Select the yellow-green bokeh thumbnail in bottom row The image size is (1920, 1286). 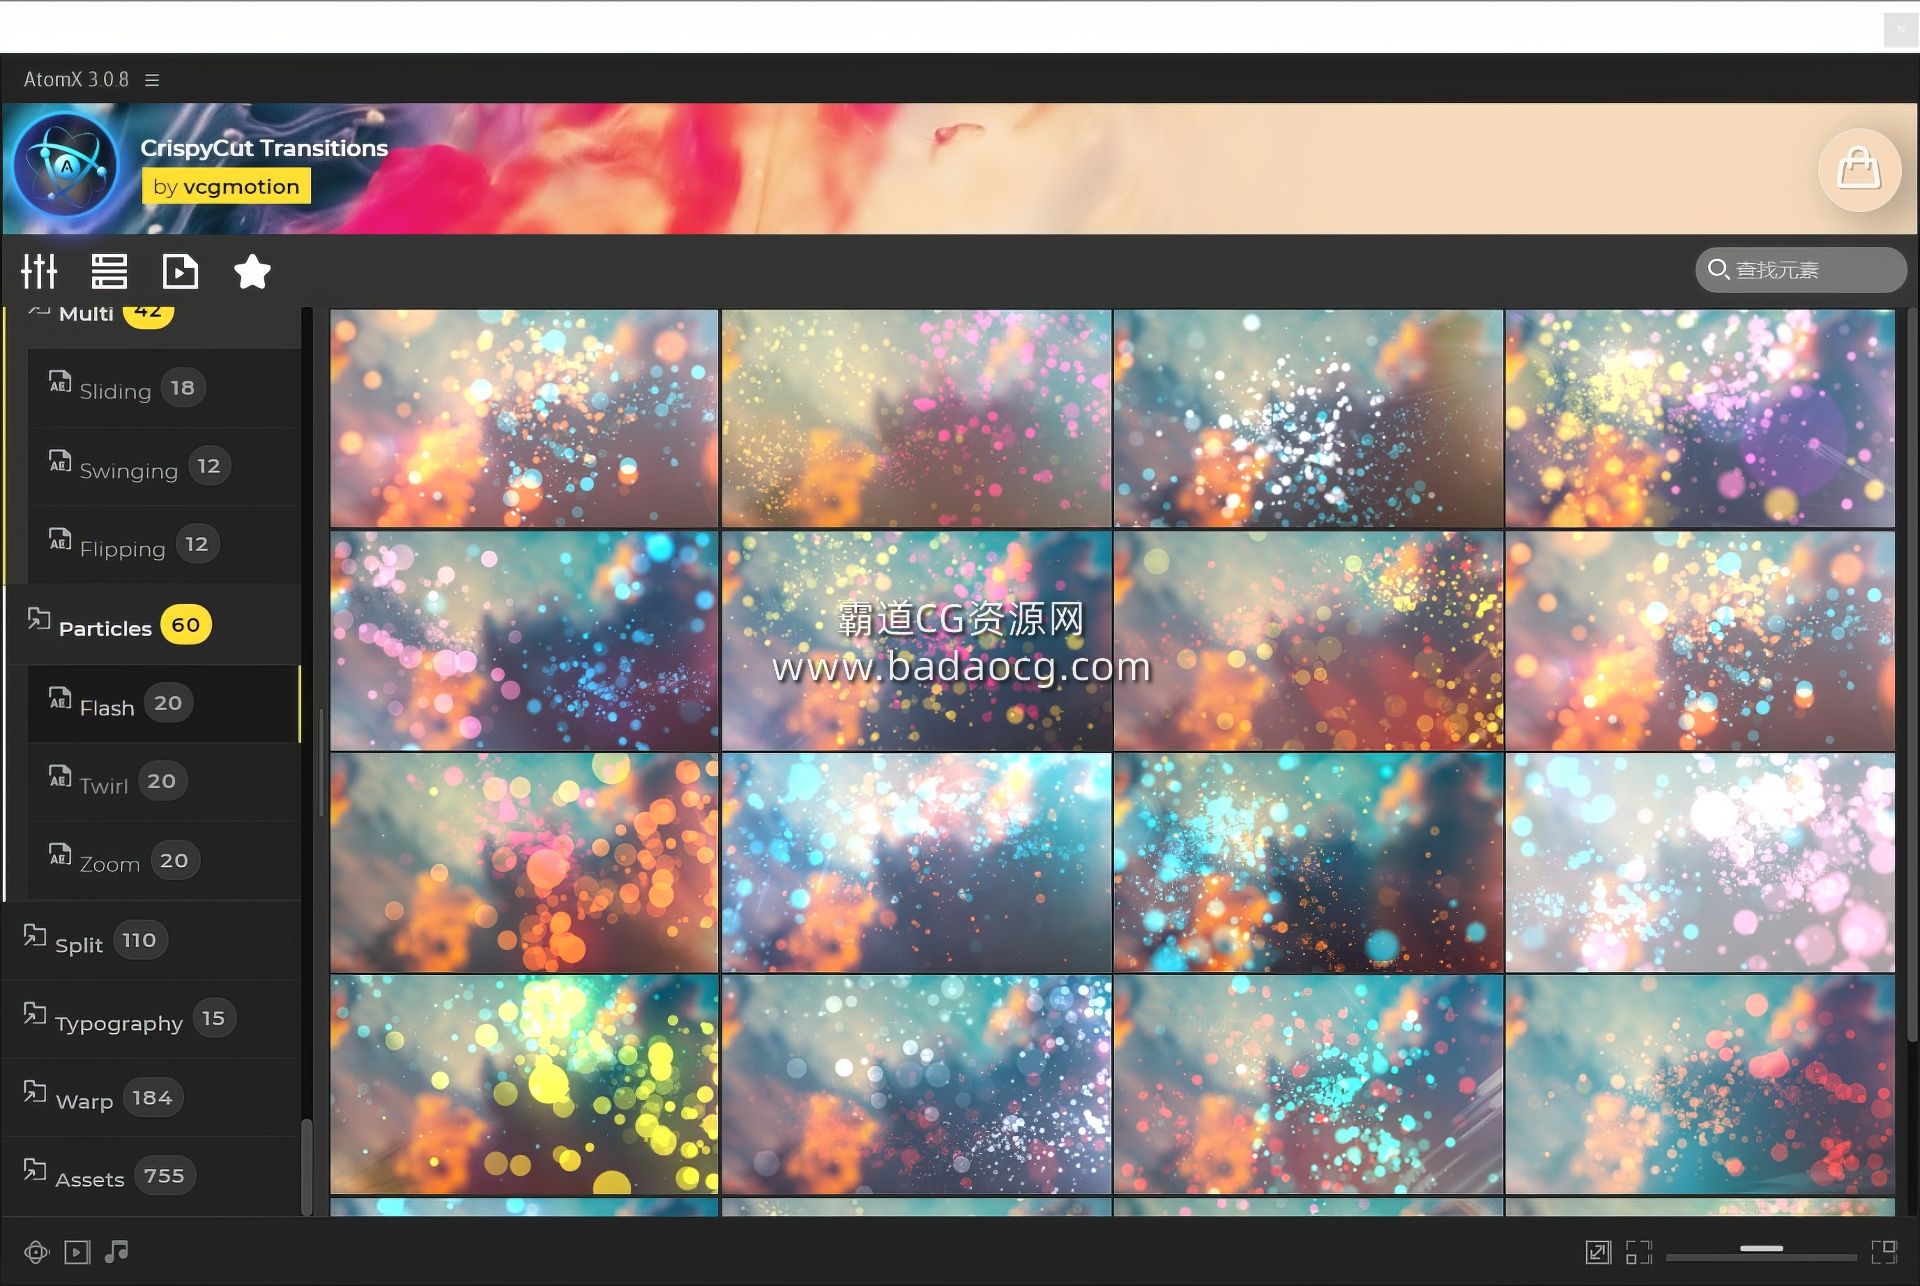(x=524, y=1084)
